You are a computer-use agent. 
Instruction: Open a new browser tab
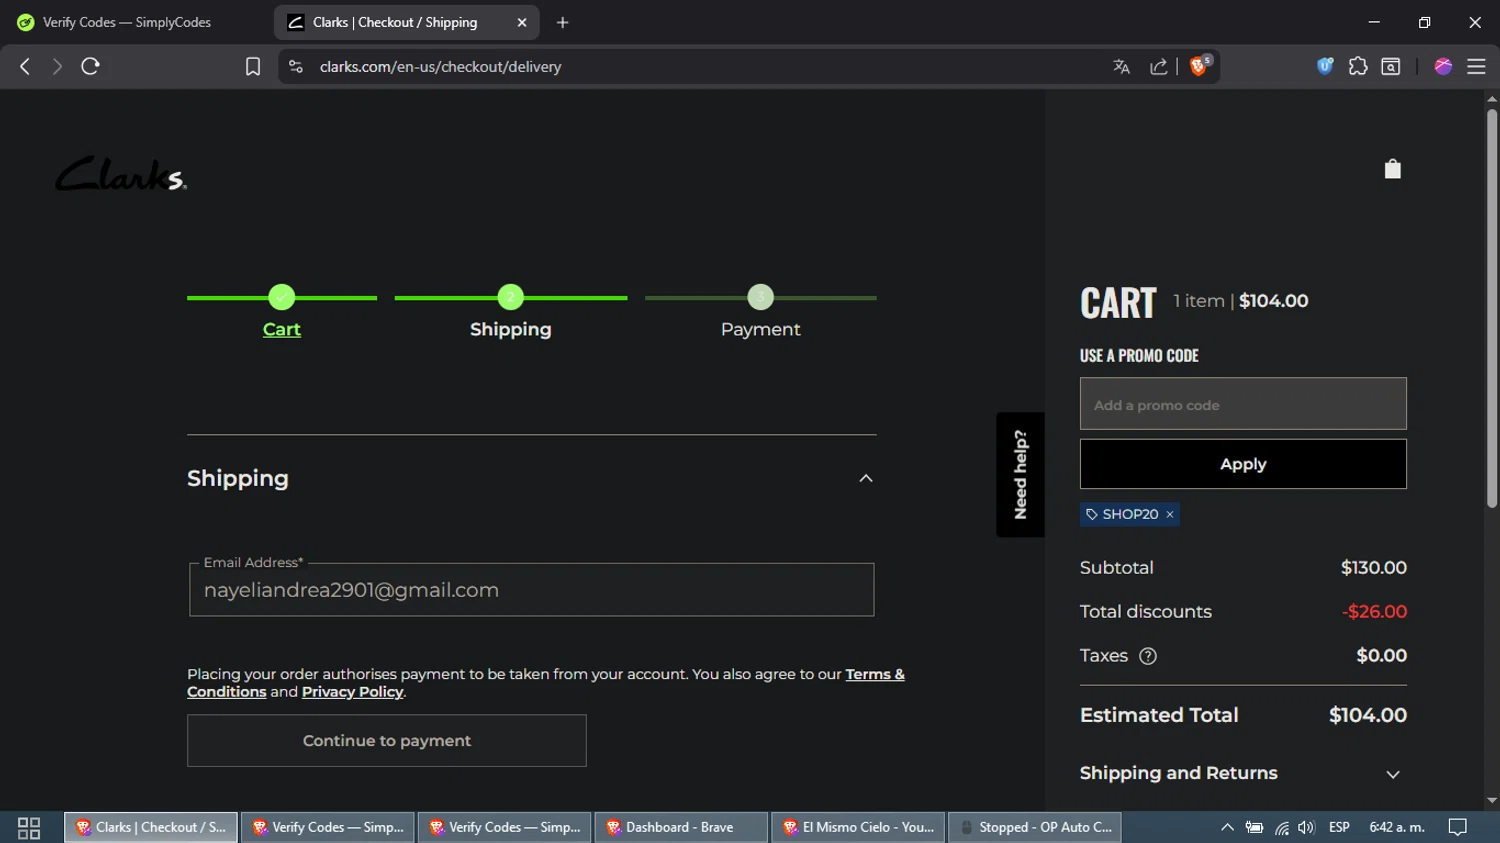click(562, 22)
